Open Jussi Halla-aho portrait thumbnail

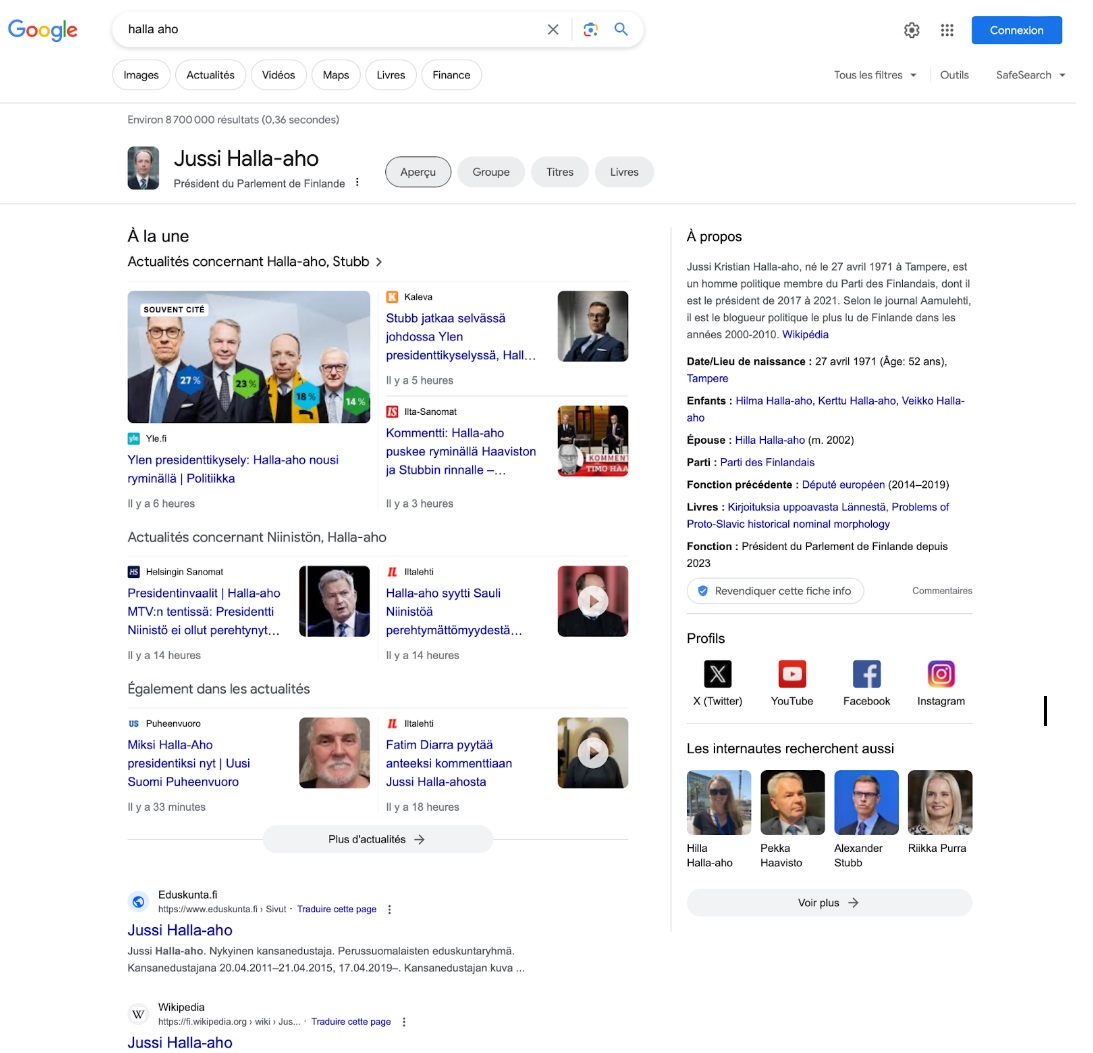pyautogui.click(x=143, y=168)
